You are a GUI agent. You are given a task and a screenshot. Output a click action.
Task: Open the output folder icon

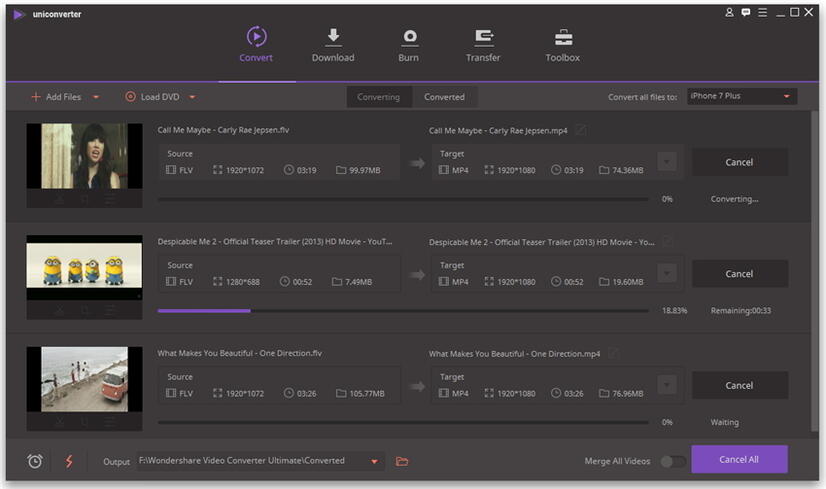coord(402,462)
